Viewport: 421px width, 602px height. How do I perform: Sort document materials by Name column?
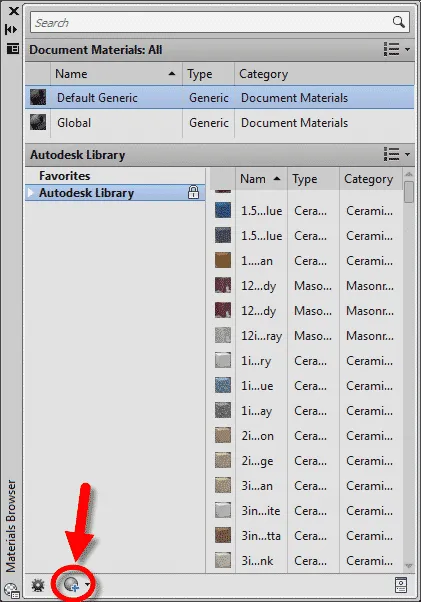point(116,74)
